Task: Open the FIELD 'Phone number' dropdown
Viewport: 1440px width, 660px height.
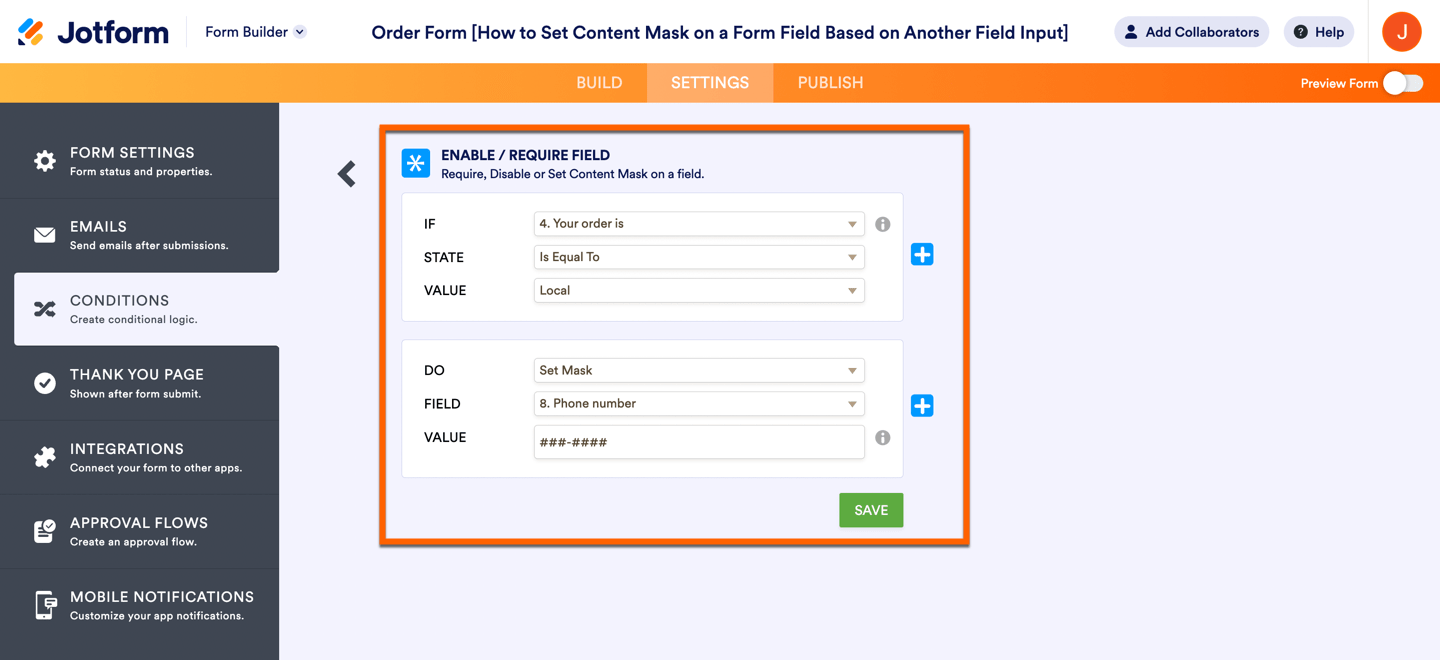Action: (x=698, y=404)
